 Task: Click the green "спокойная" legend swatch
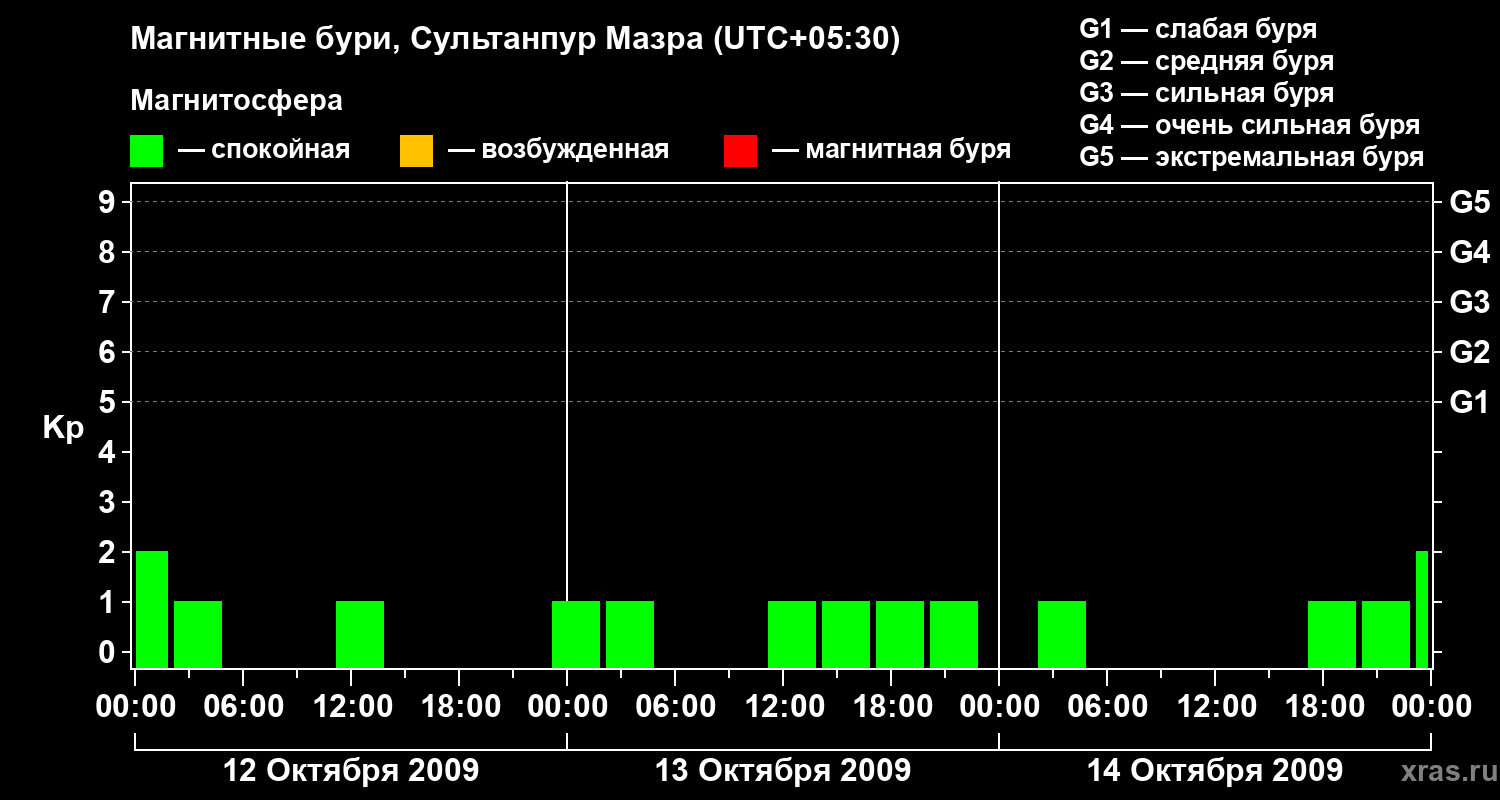pyautogui.click(x=147, y=151)
